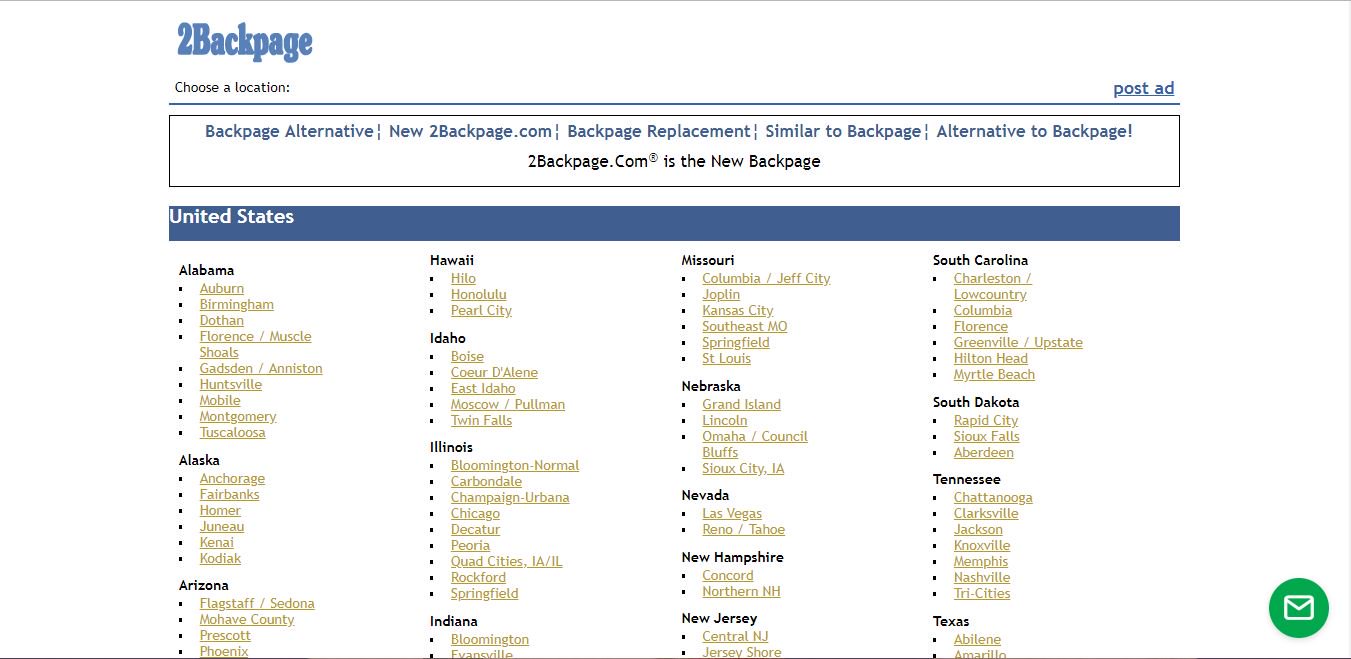The image size is (1351, 659).
Task: Choose Rockford link
Action: point(478,577)
